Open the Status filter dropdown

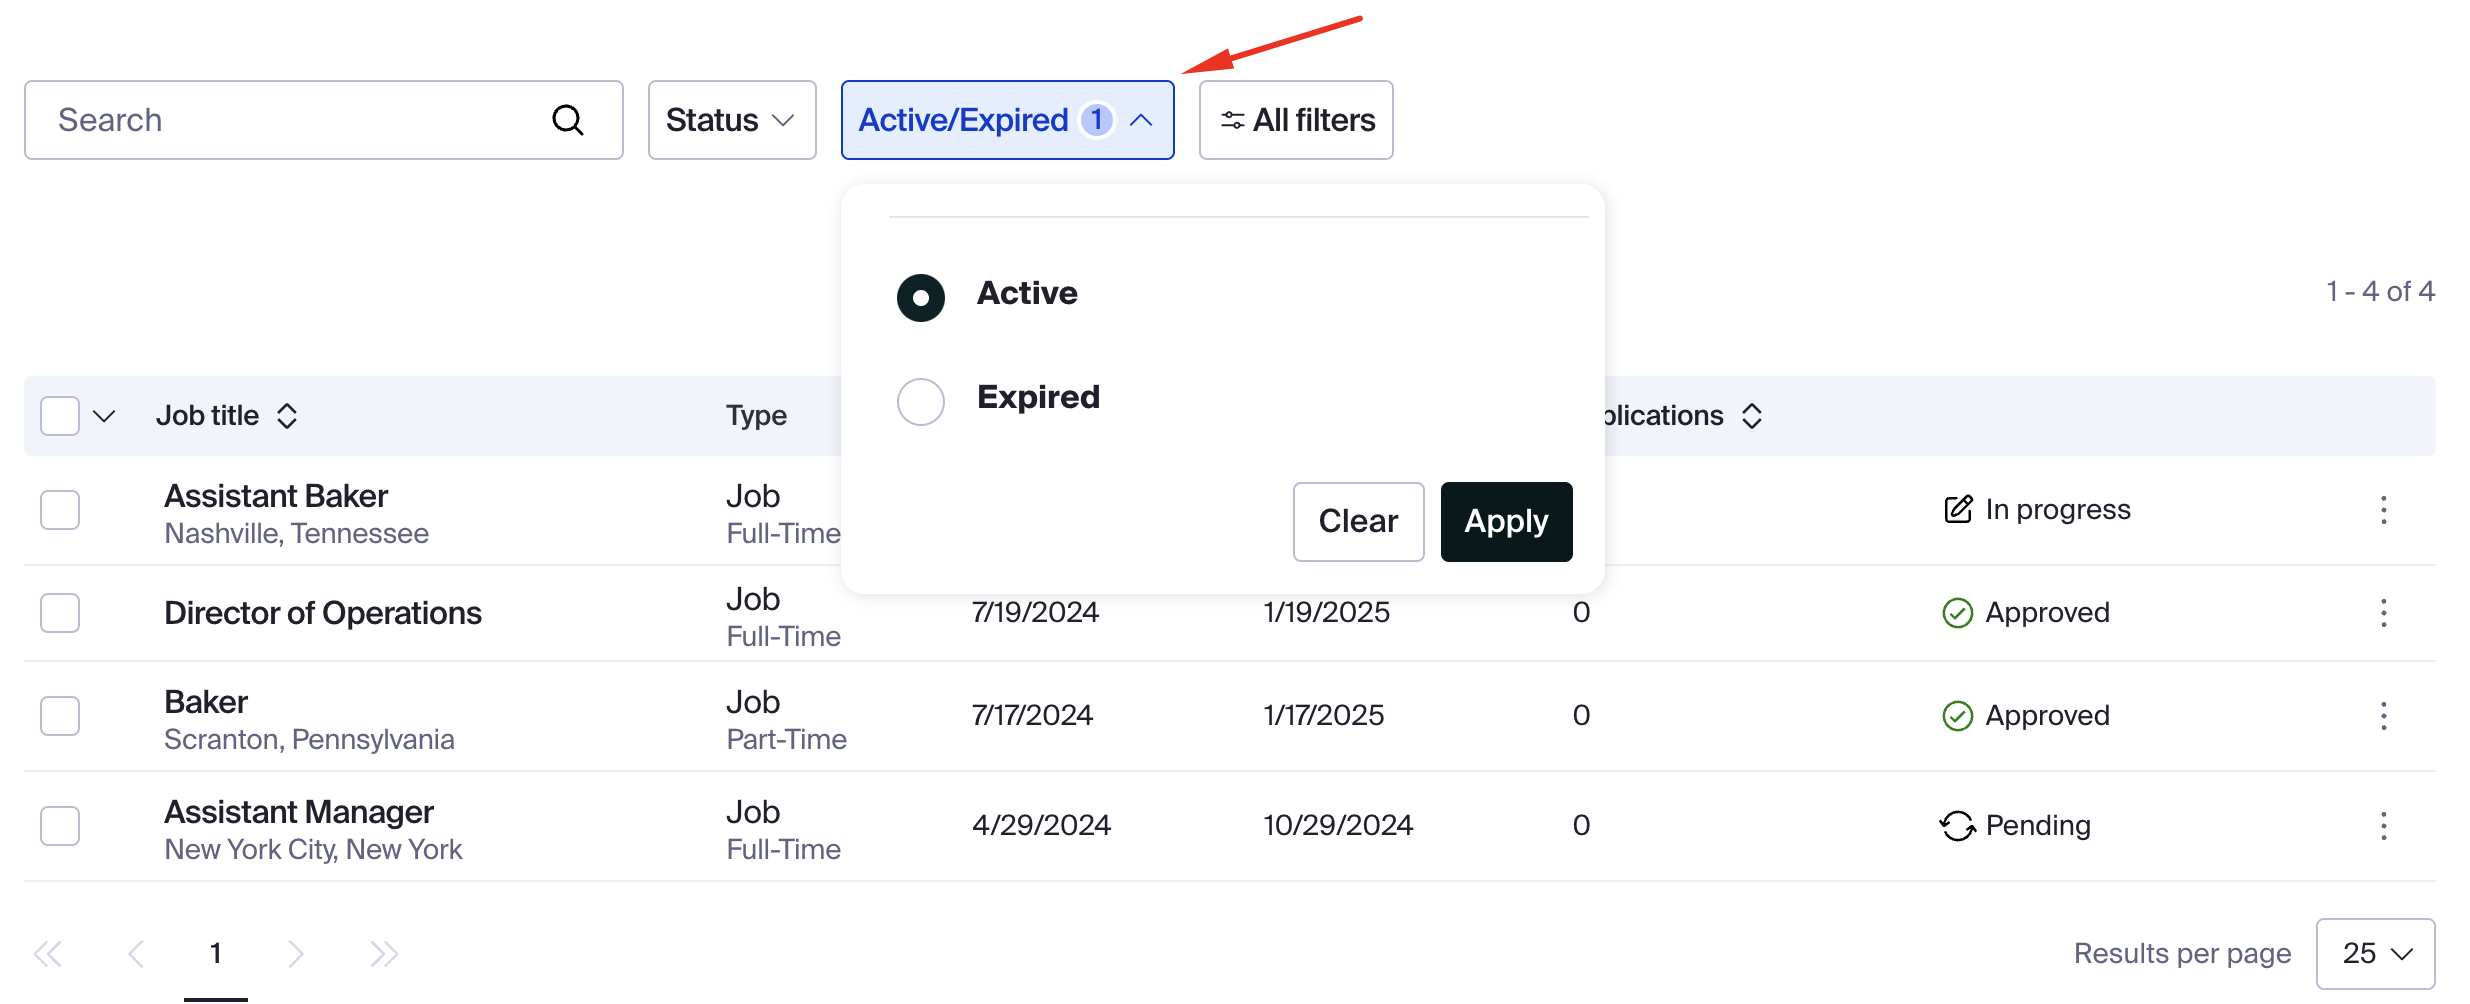click(x=731, y=119)
